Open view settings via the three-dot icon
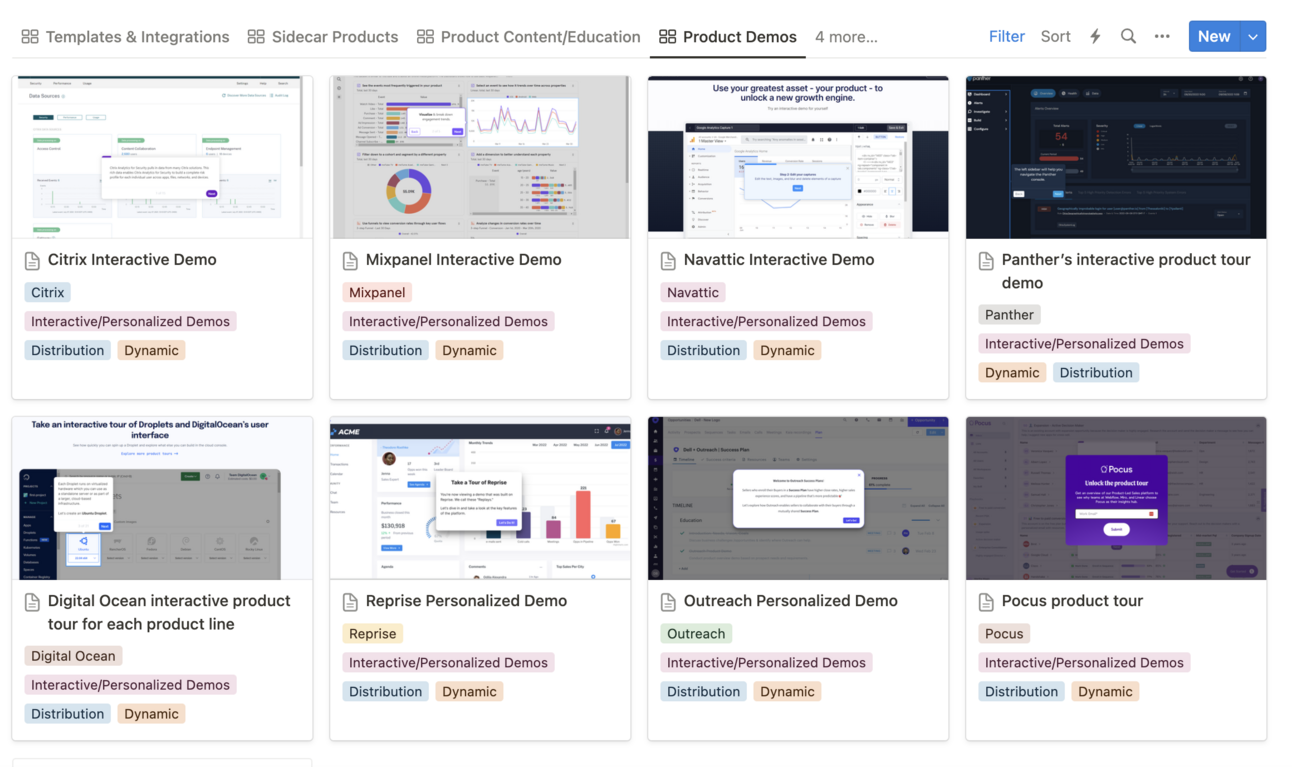 click(1161, 36)
